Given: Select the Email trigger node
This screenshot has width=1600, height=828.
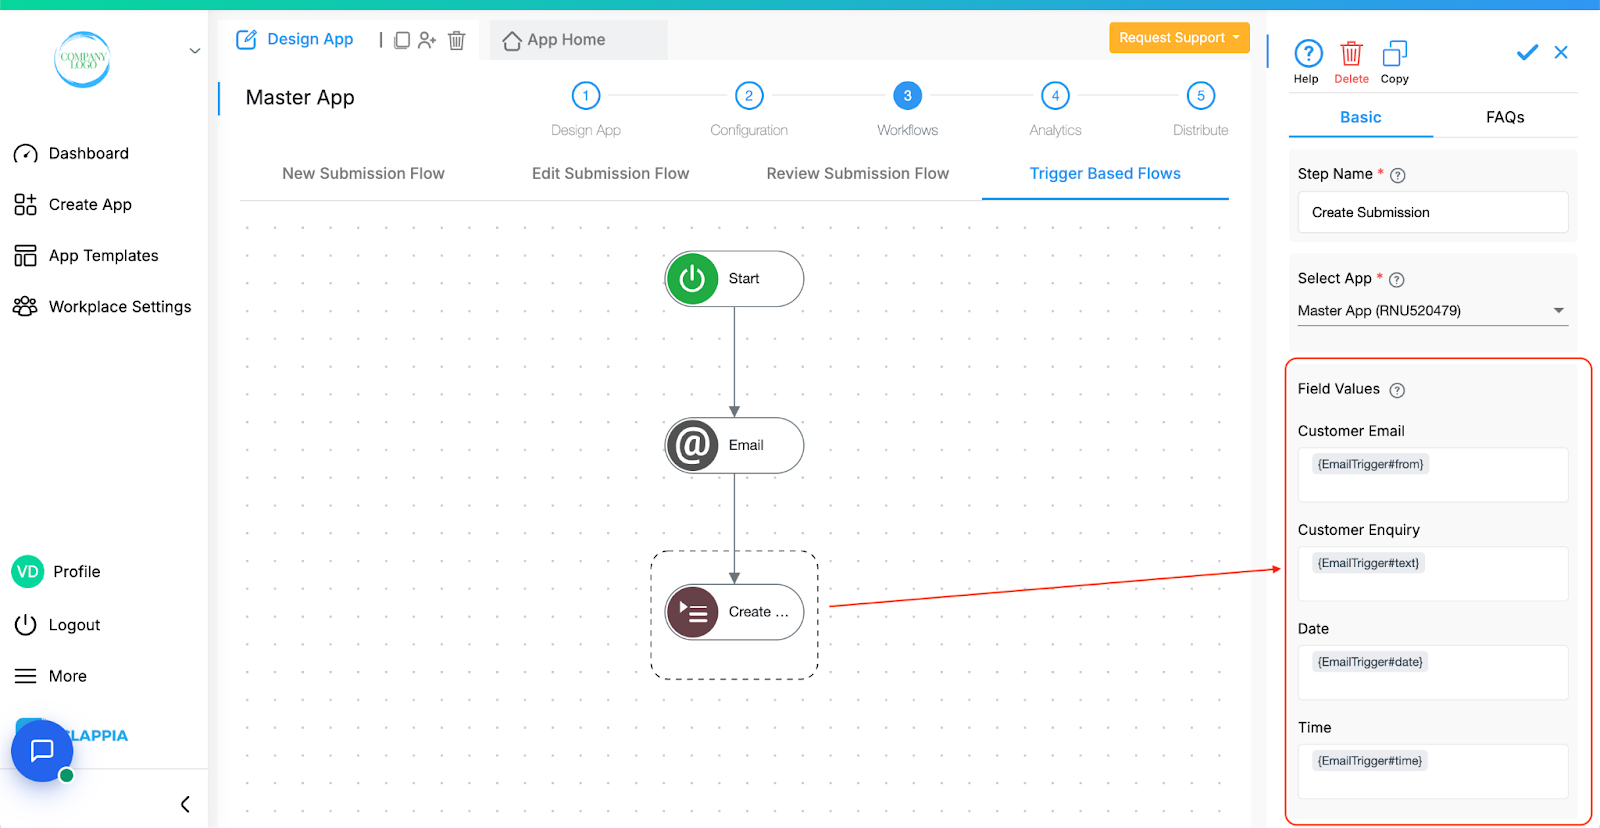Looking at the screenshot, I should (x=735, y=445).
